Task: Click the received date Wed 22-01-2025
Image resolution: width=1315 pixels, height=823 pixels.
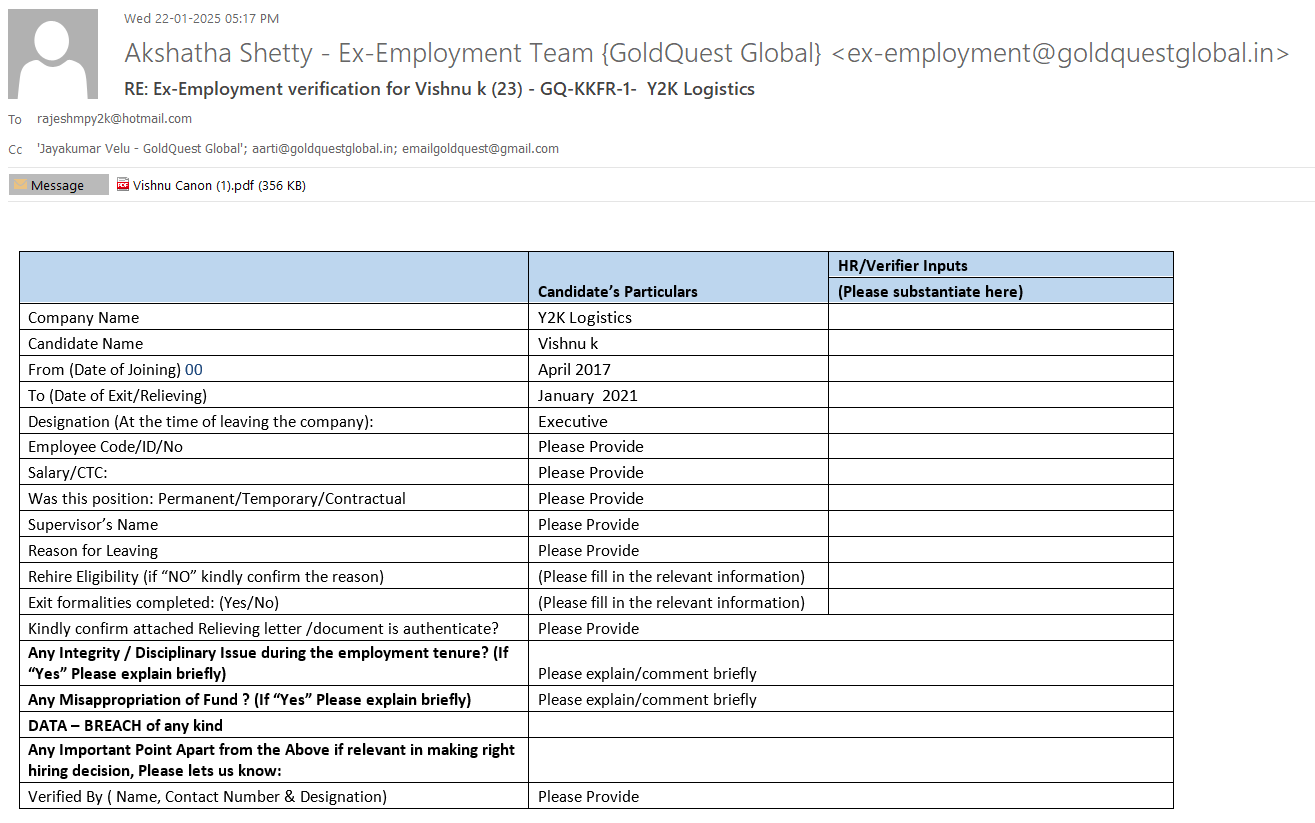Action: click(201, 18)
